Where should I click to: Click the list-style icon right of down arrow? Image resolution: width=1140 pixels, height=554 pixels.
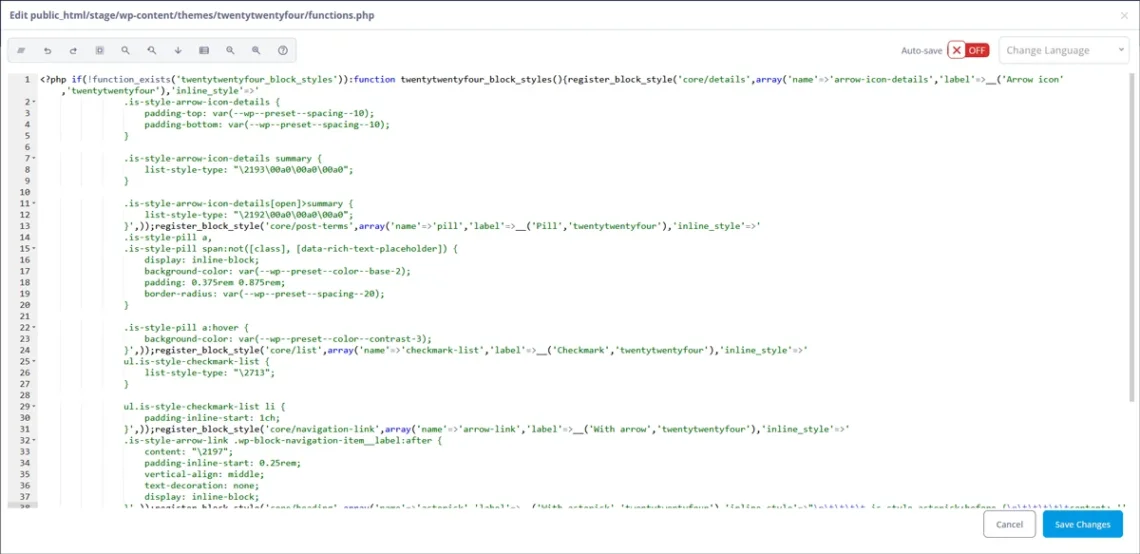tap(204, 50)
